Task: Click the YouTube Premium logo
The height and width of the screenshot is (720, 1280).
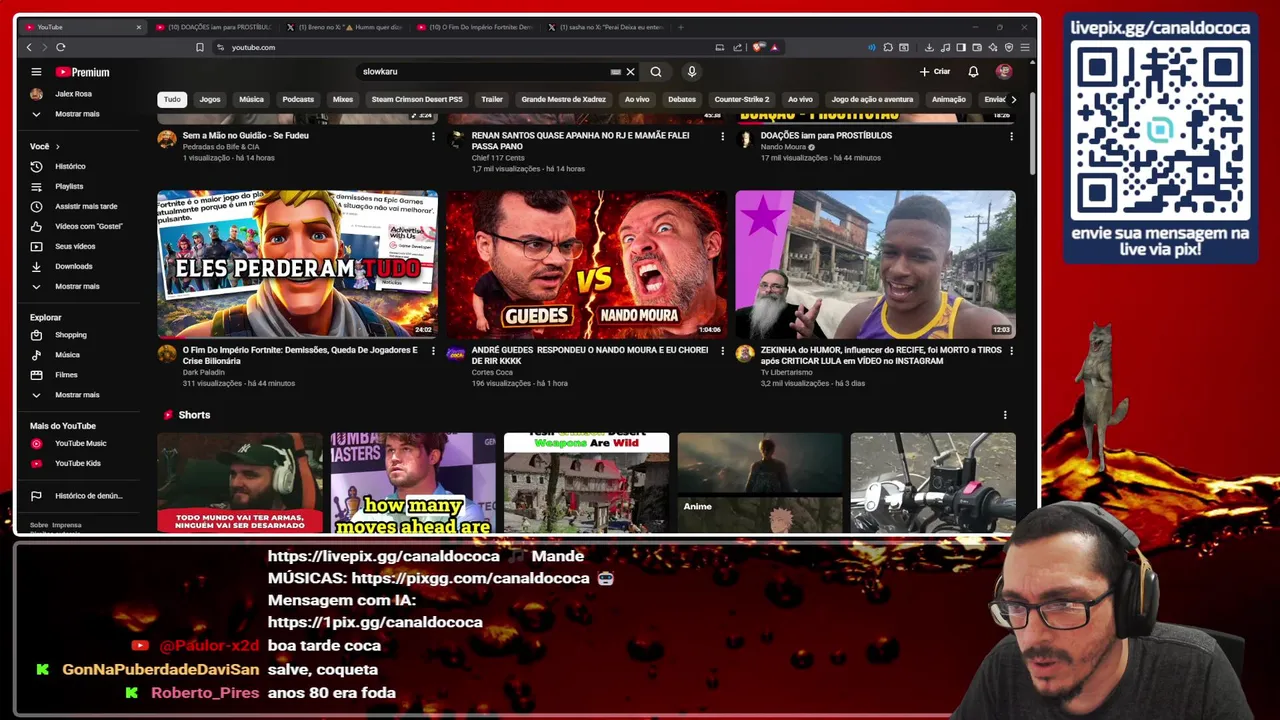Action: point(82,72)
